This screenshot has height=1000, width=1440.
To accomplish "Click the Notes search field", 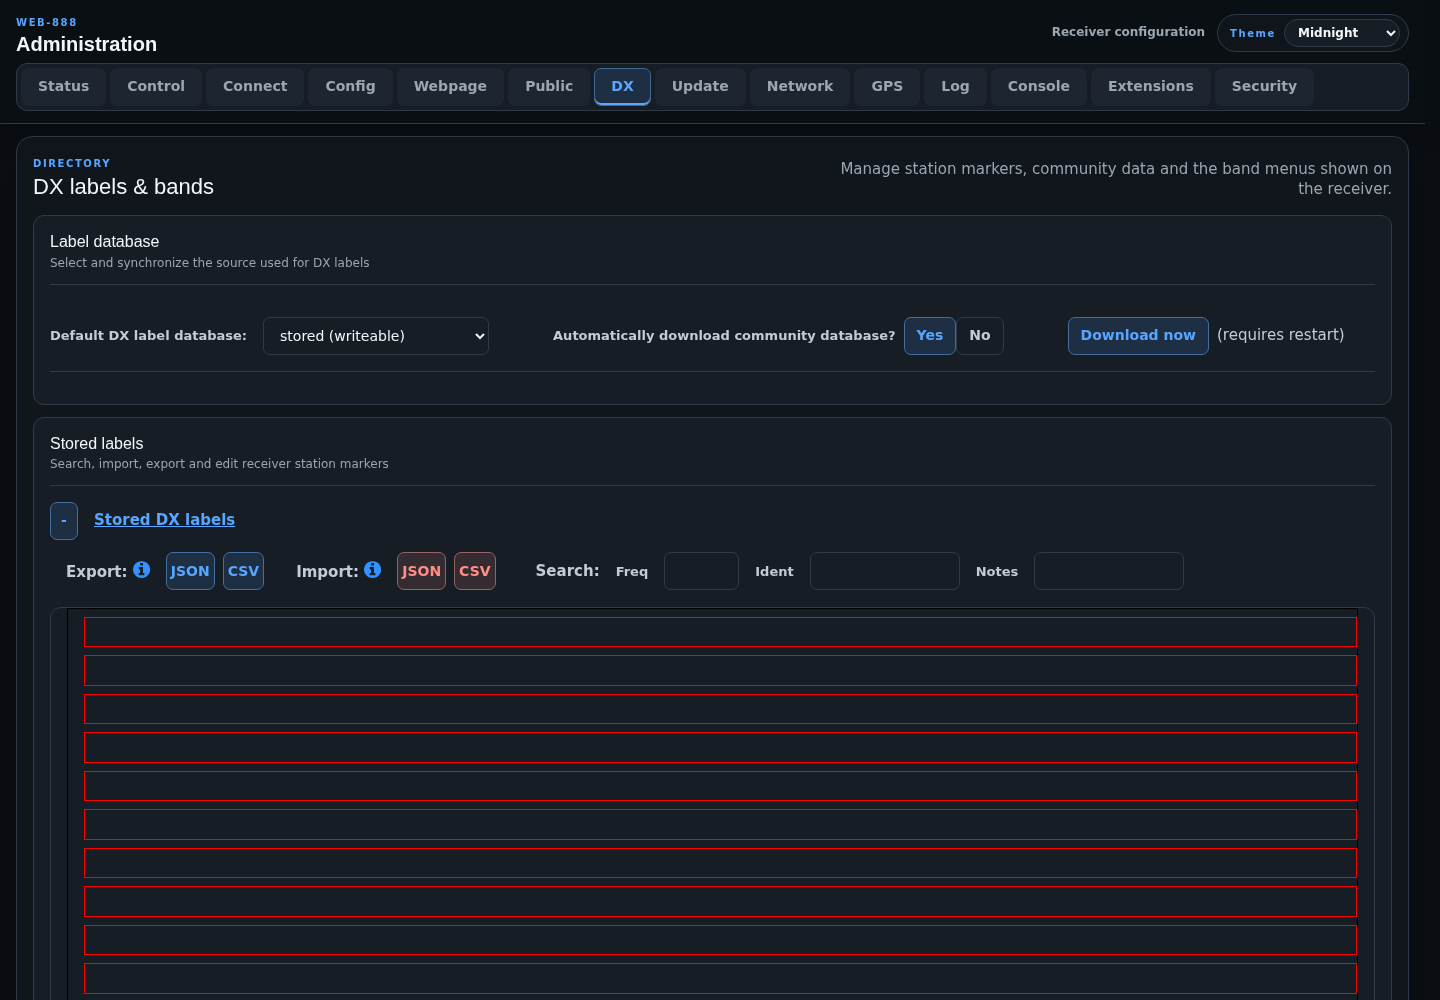I will [x=1109, y=571].
